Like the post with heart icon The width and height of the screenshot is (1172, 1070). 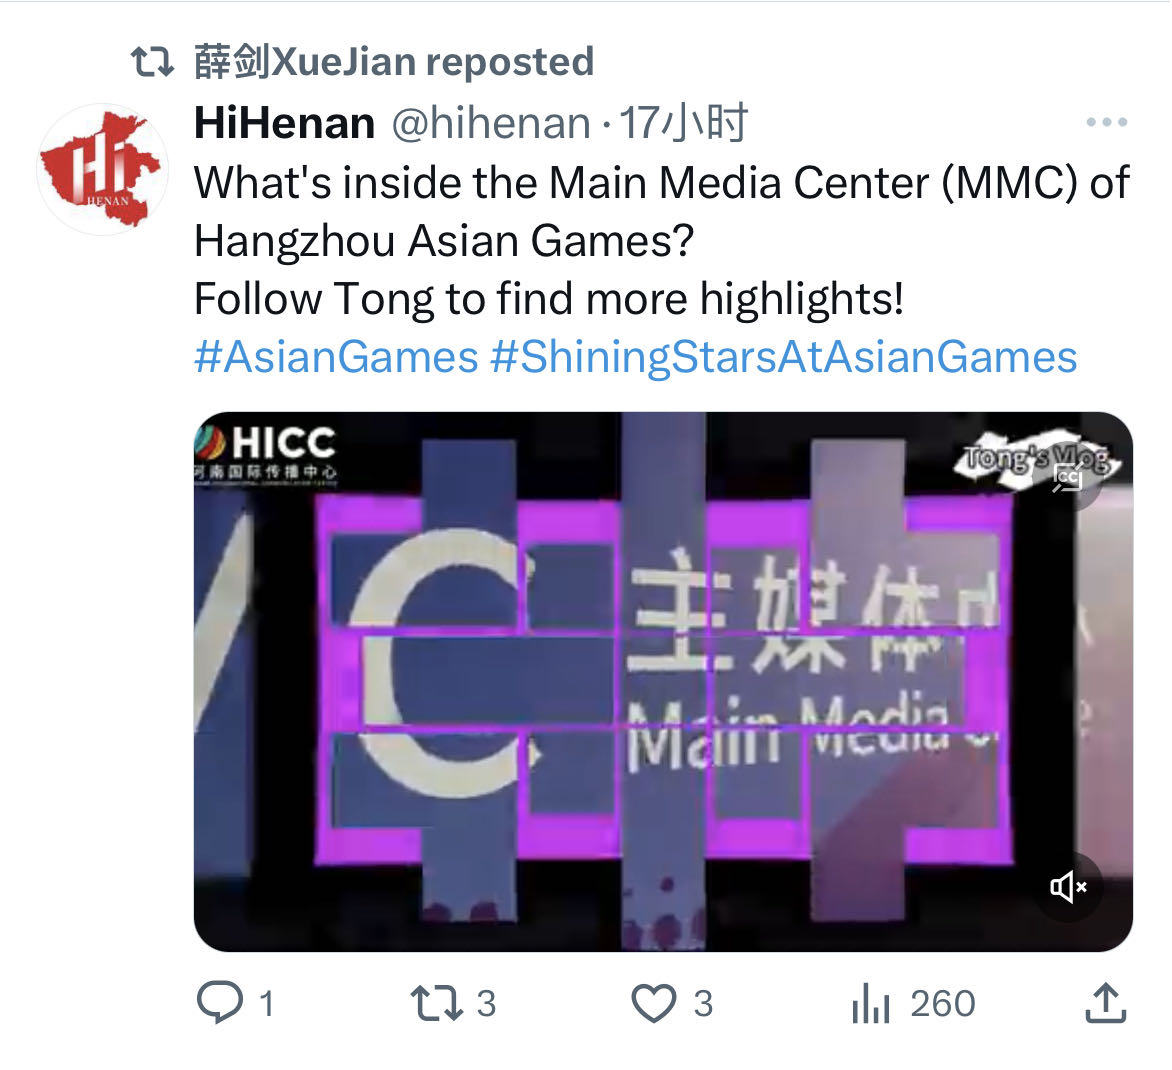point(654,1003)
